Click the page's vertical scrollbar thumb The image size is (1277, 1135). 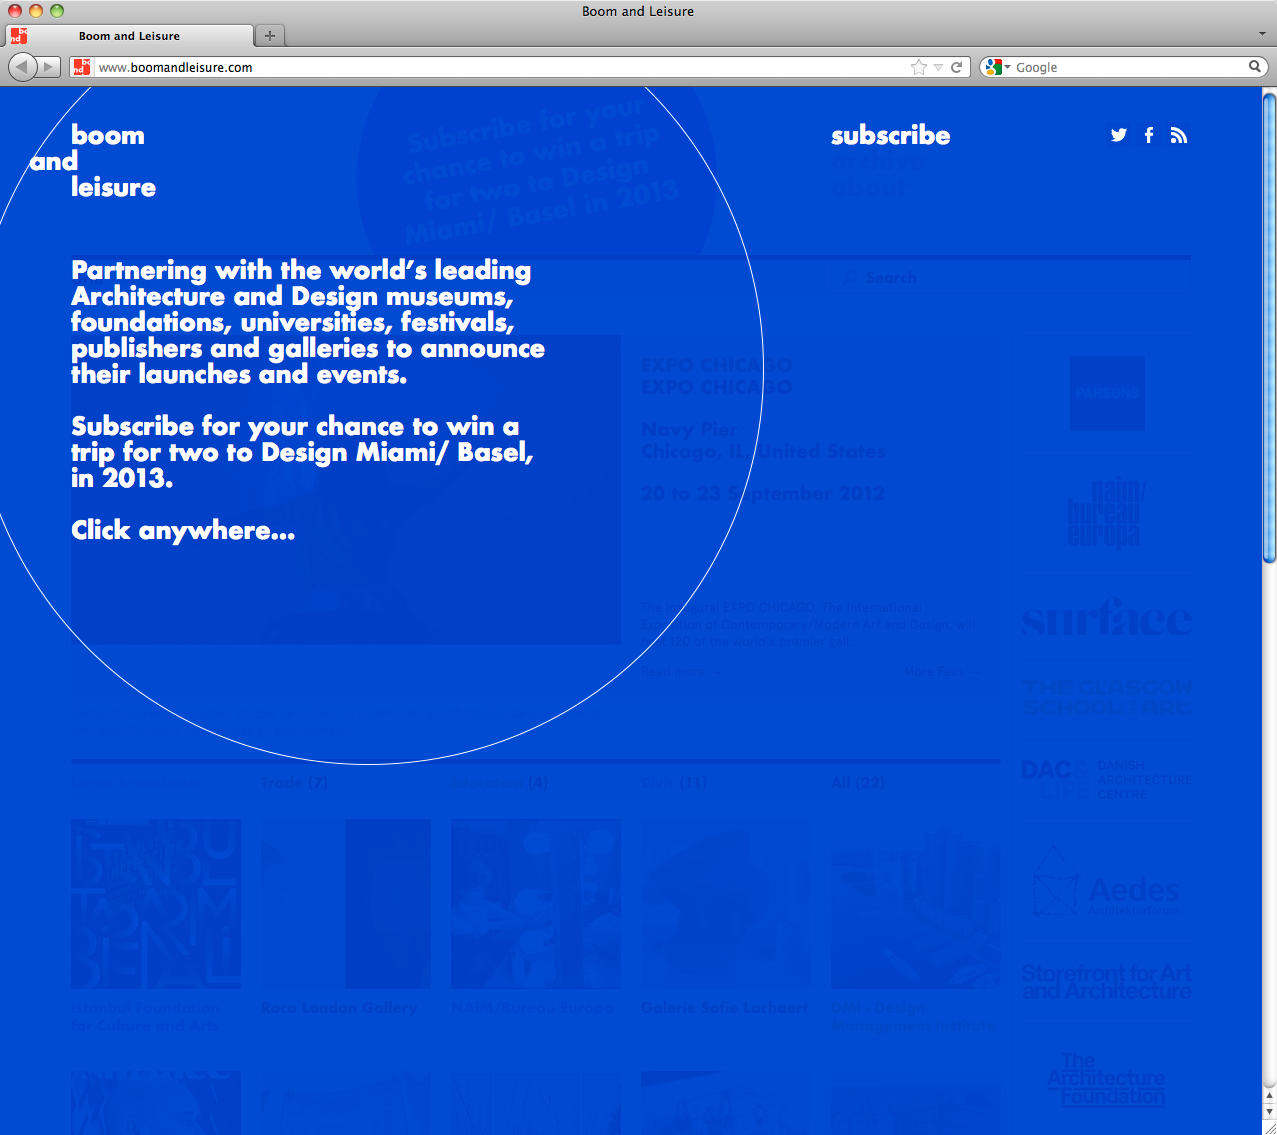click(x=1269, y=327)
